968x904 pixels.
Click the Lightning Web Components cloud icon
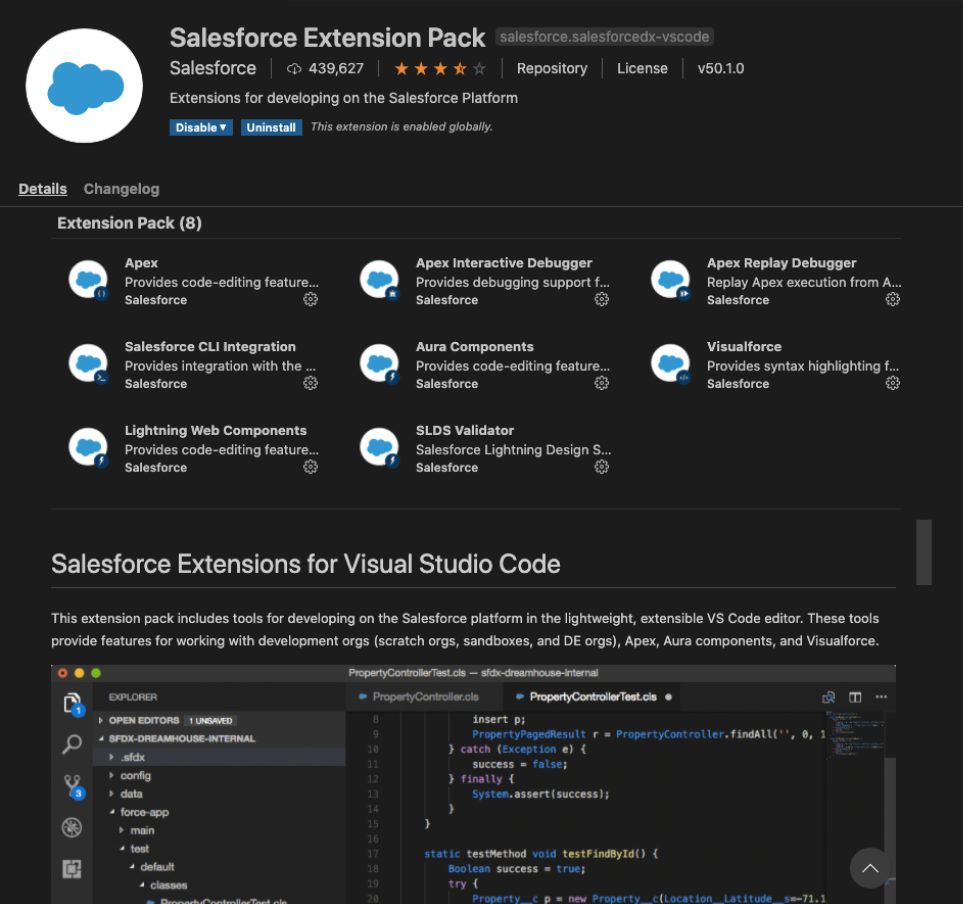point(88,448)
